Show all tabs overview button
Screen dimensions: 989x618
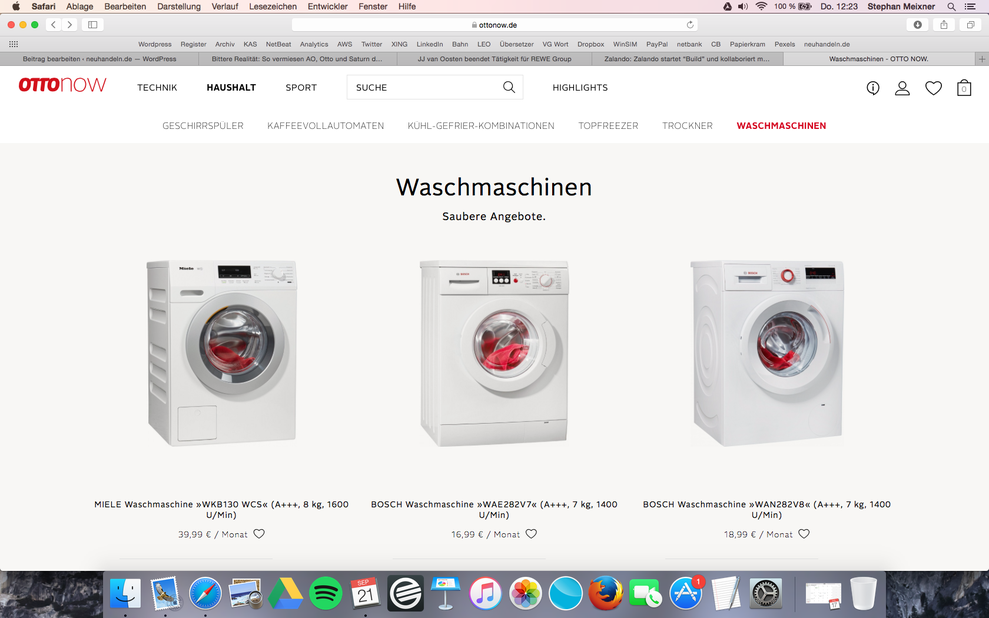tap(970, 25)
